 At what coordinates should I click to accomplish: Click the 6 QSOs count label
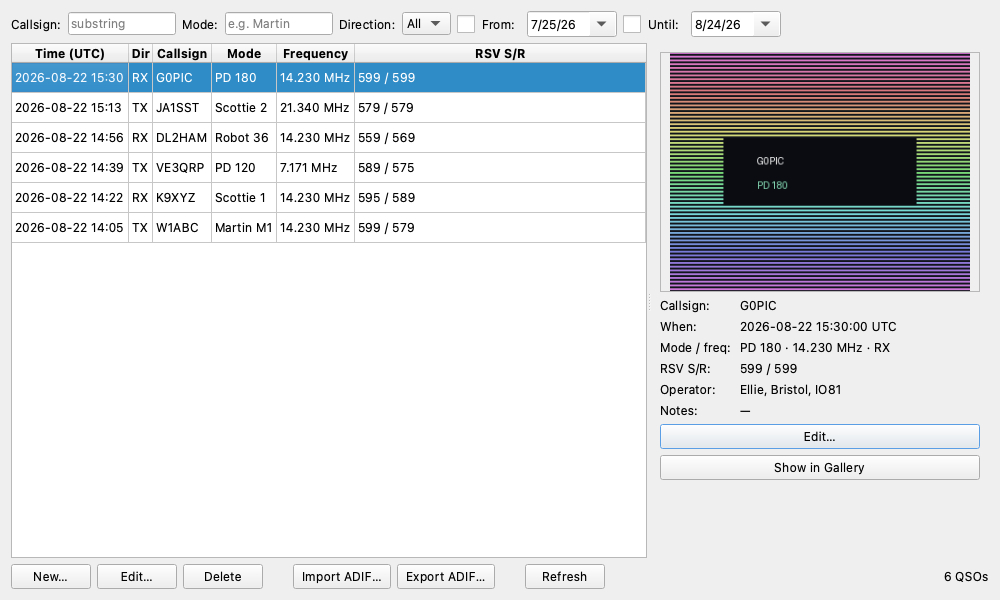tap(966, 576)
